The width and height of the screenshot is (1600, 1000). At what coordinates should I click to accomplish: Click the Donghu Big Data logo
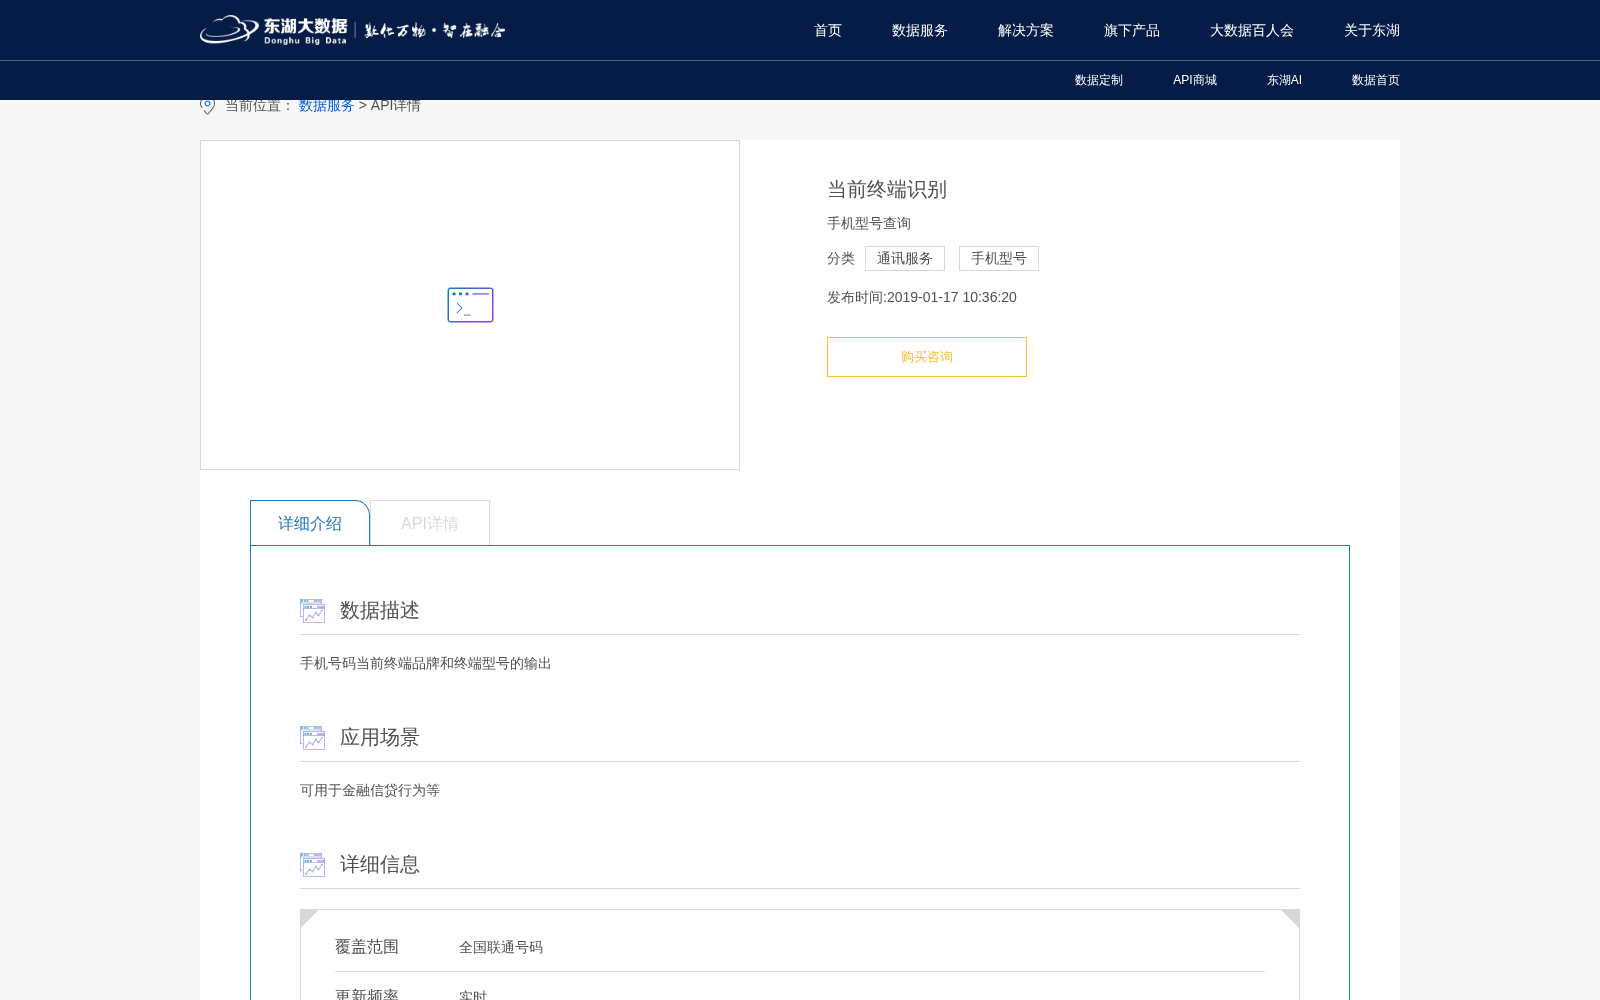pos(352,30)
